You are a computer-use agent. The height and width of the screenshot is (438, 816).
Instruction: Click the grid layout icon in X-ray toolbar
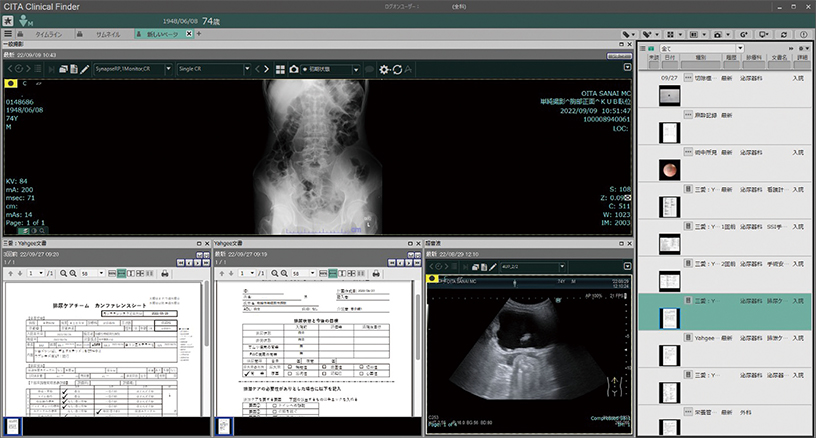tap(279, 69)
